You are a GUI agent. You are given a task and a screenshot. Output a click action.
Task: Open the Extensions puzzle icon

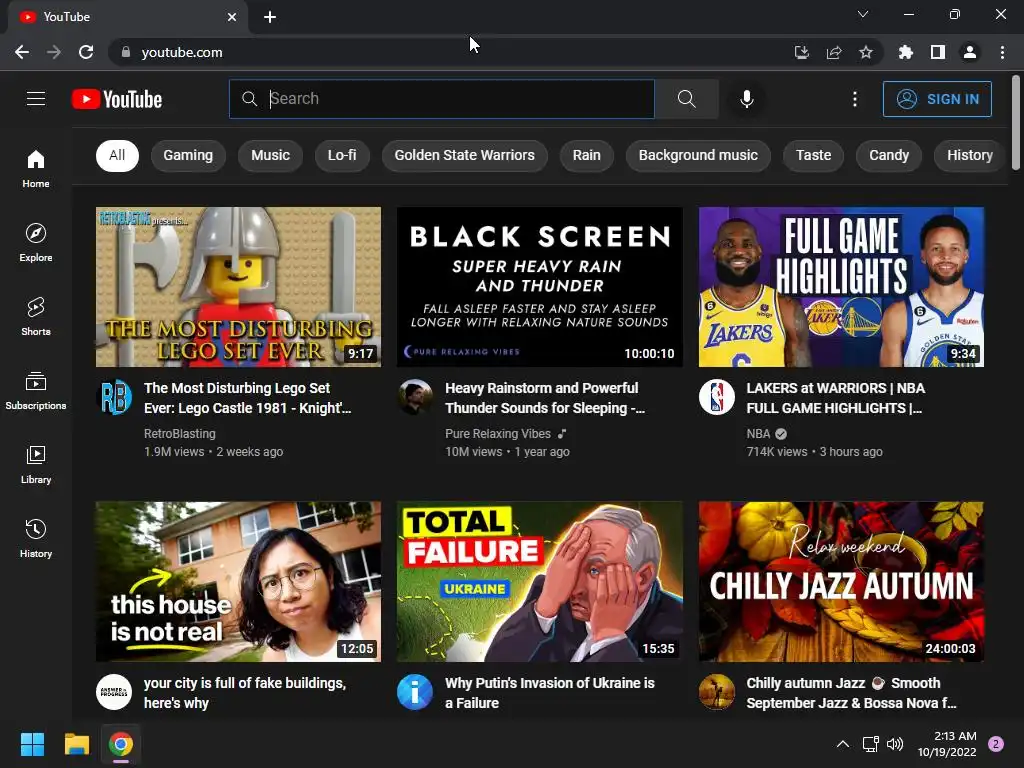point(906,52)
